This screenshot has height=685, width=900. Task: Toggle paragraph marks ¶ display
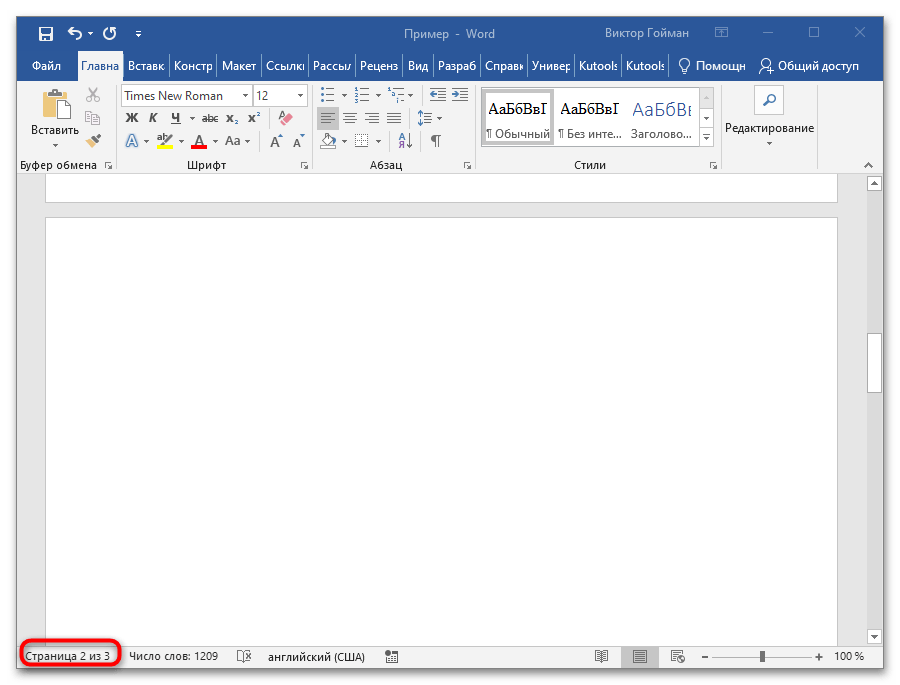(x=436, y=141)
